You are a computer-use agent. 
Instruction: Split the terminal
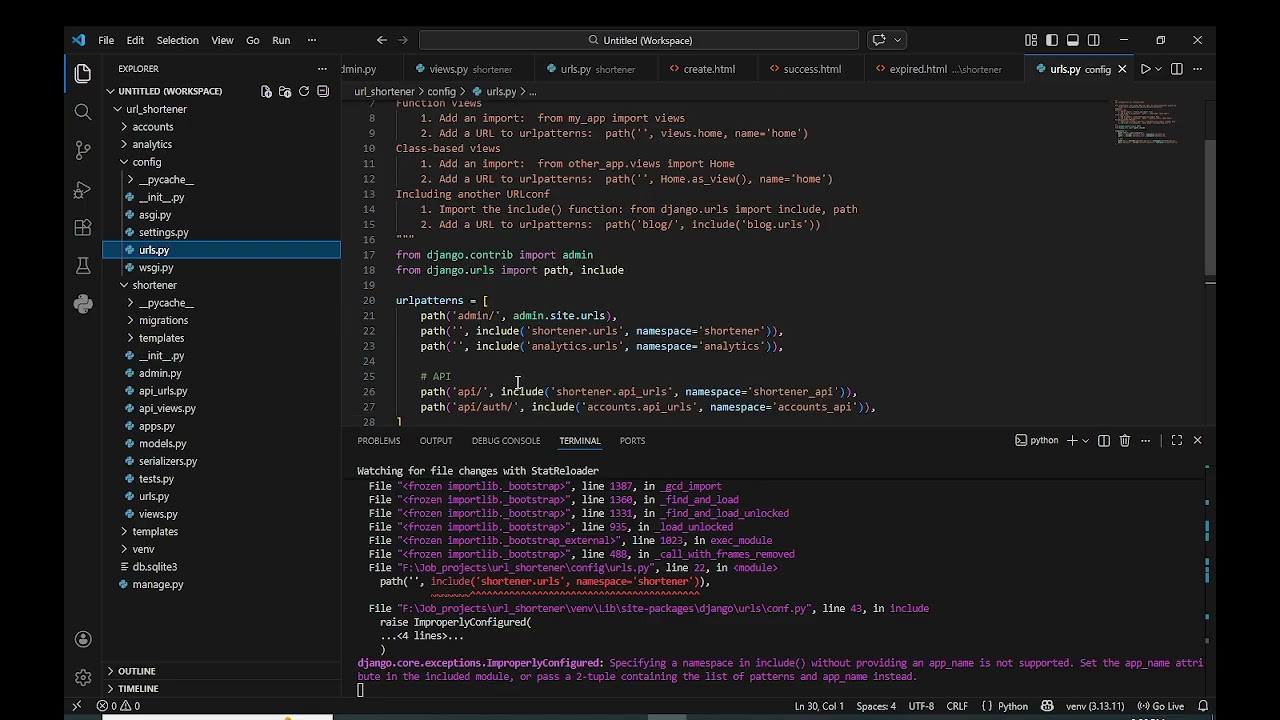[1104, 440]
